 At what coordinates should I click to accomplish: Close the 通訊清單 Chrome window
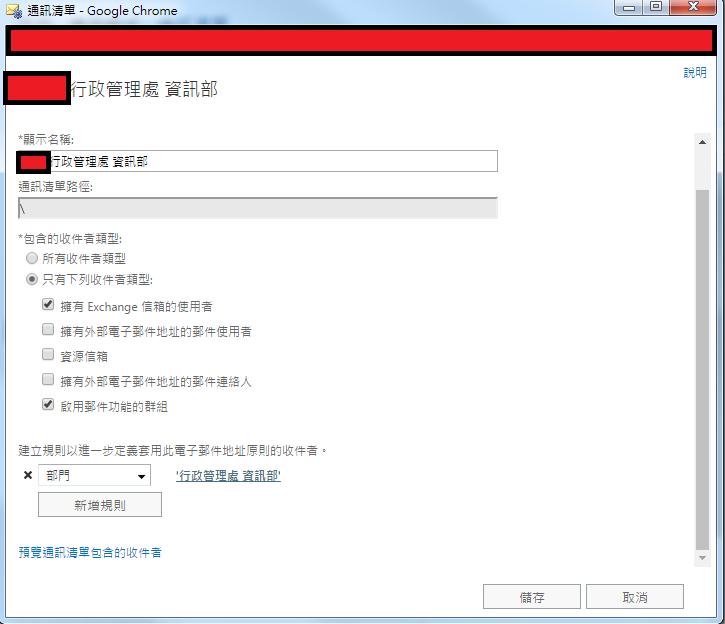coord(693,7)
